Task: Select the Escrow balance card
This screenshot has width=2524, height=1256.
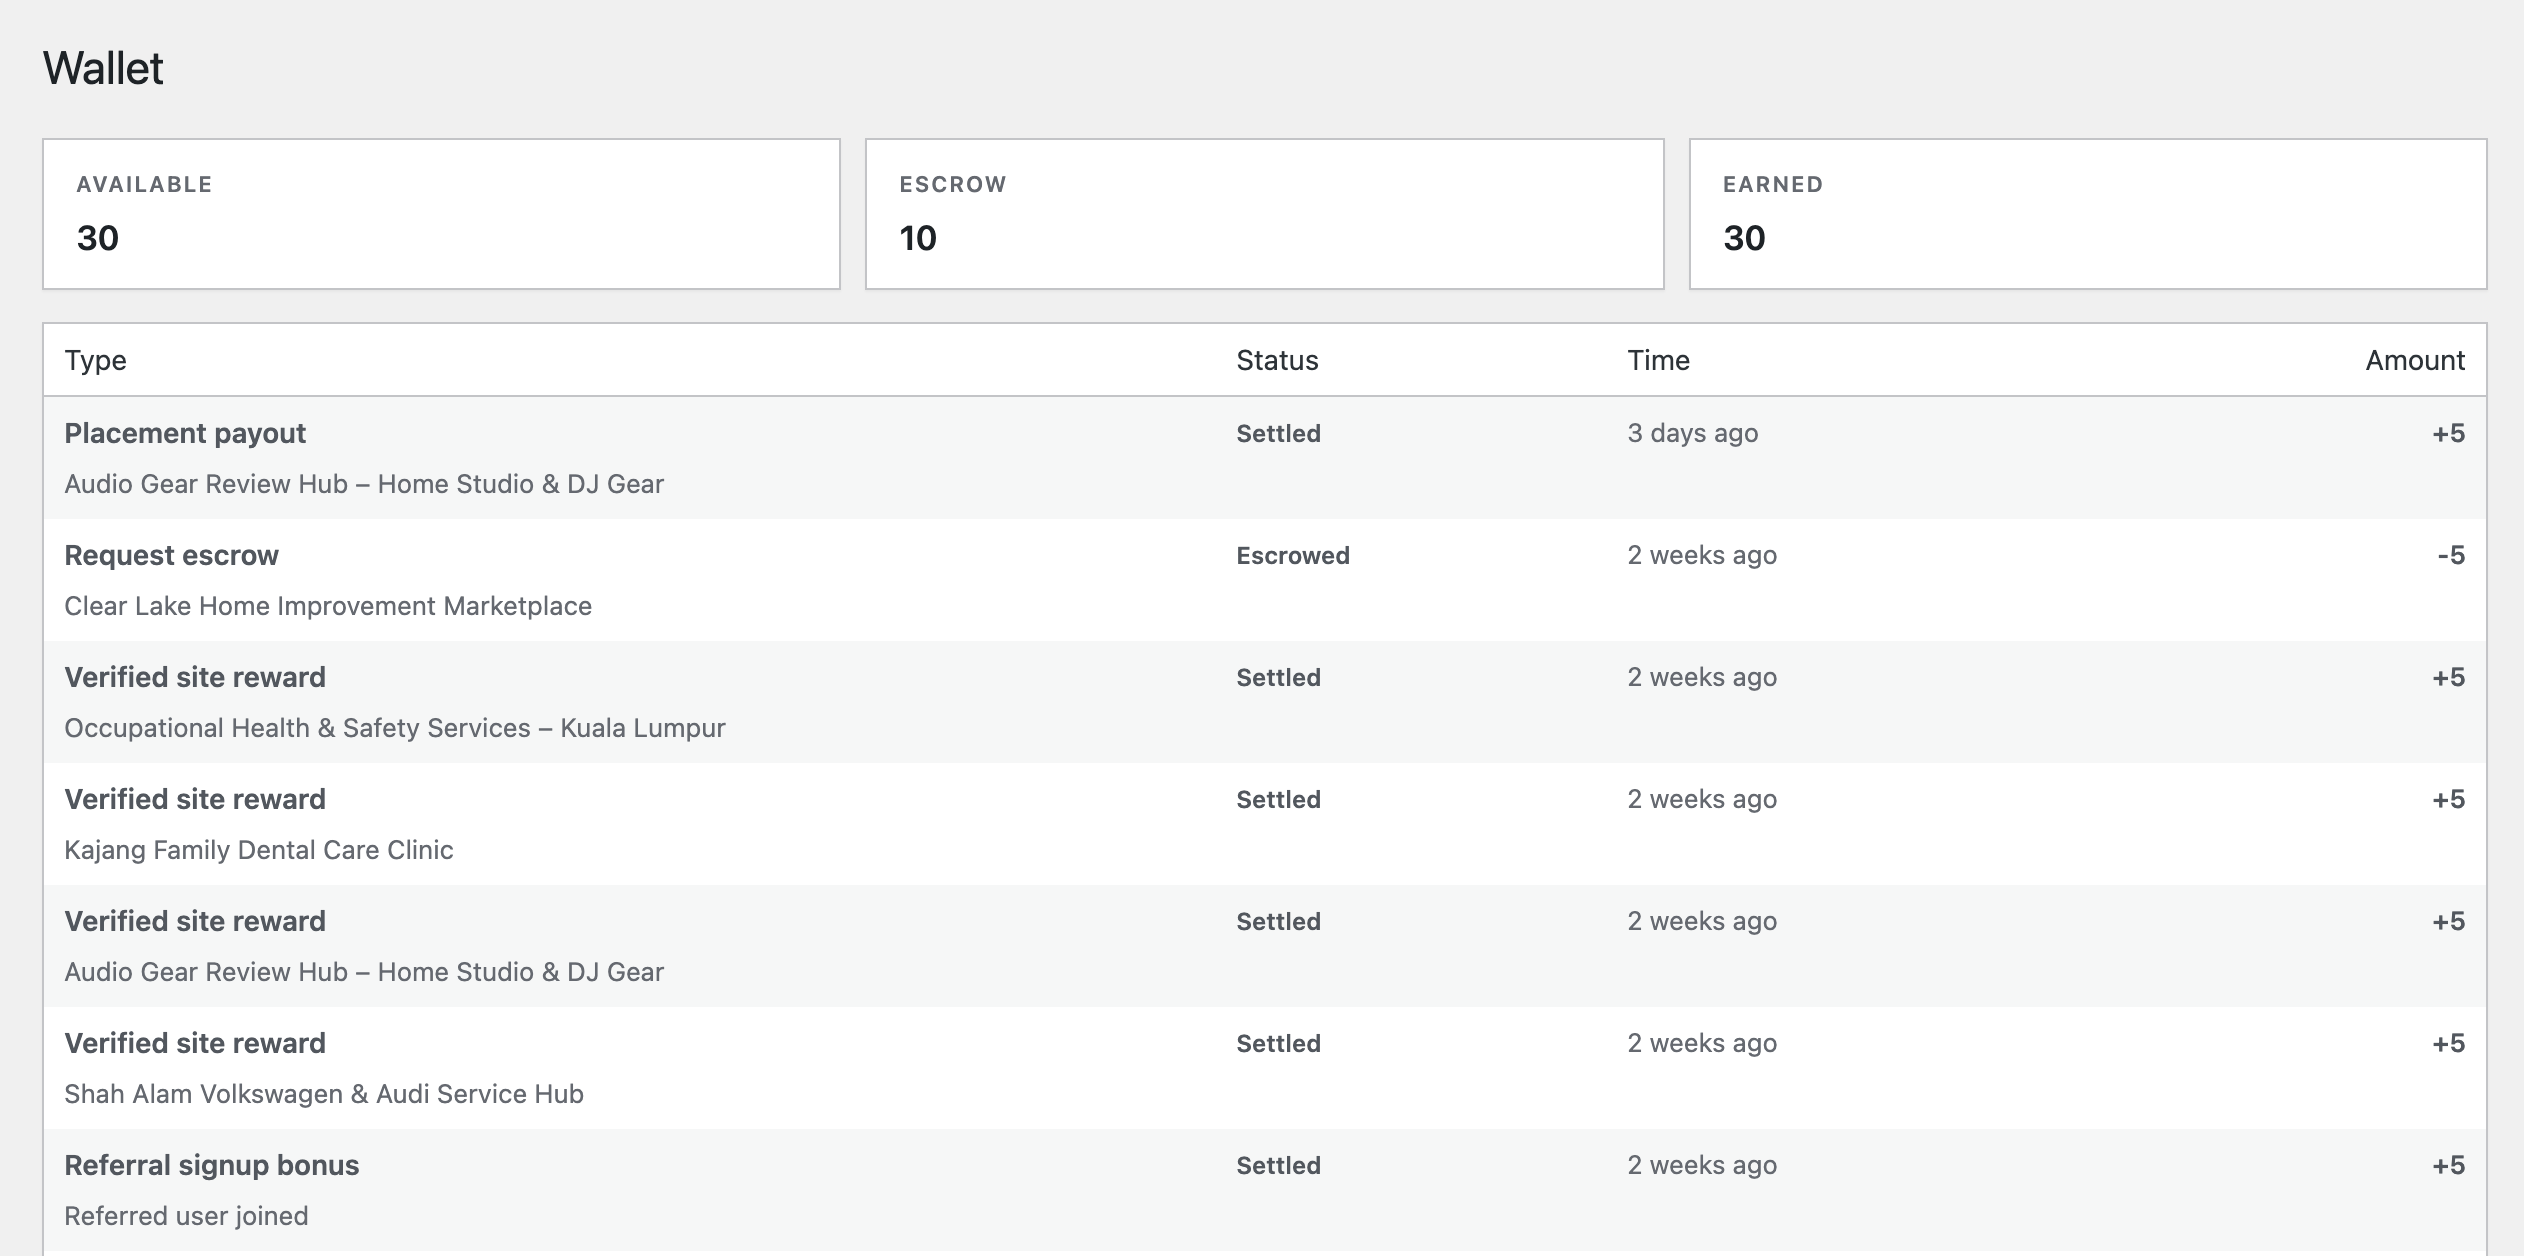Action: tap(1264, 214)
